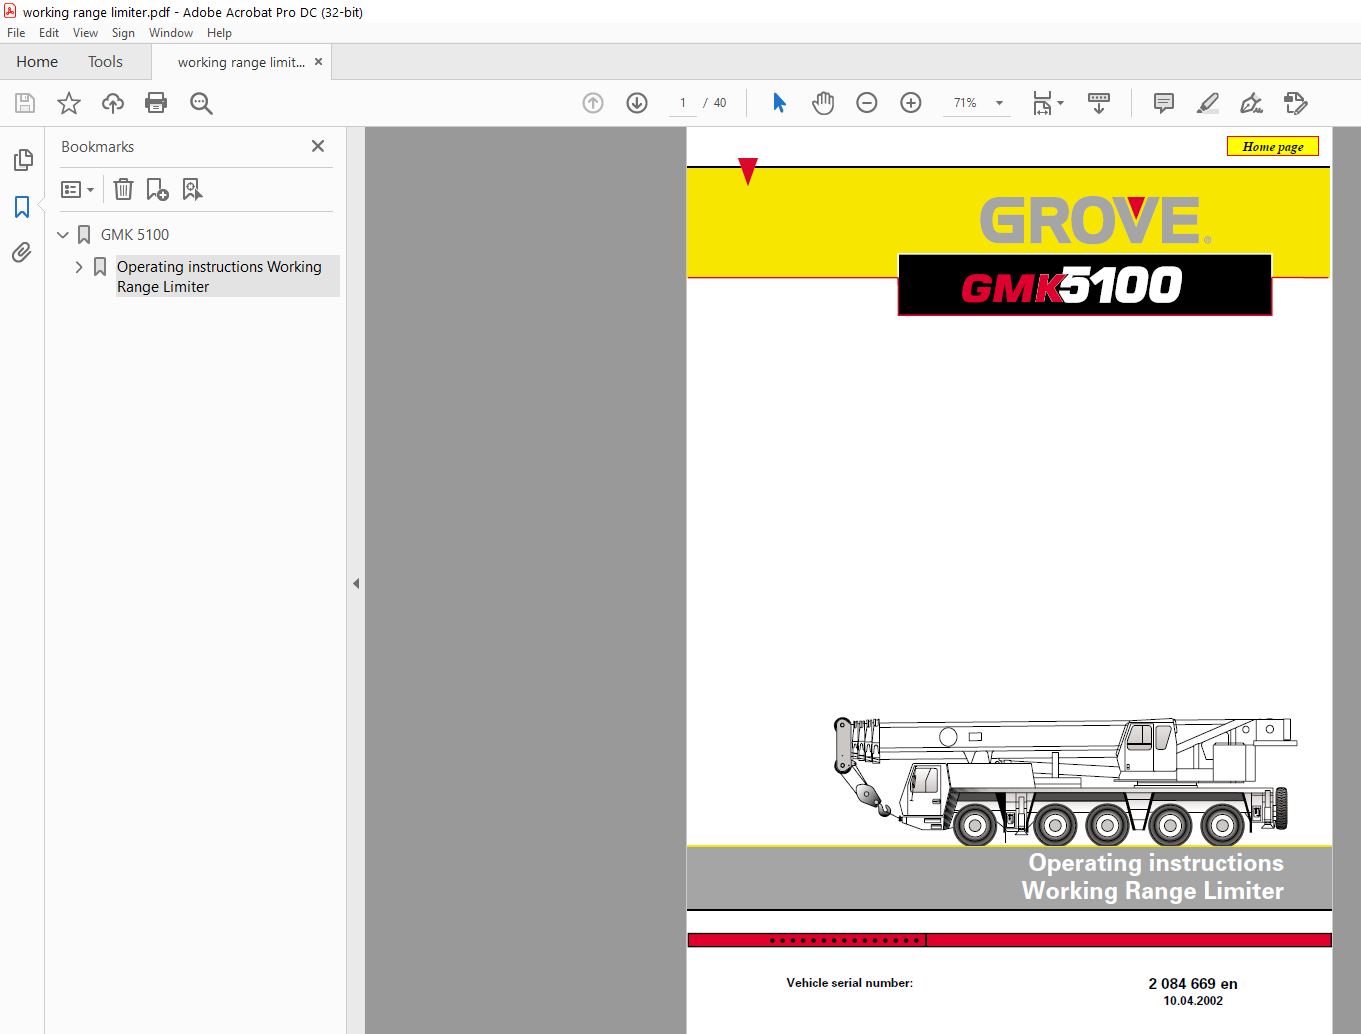
Task: Open page thumbnails panel
Action: (23, 160)
